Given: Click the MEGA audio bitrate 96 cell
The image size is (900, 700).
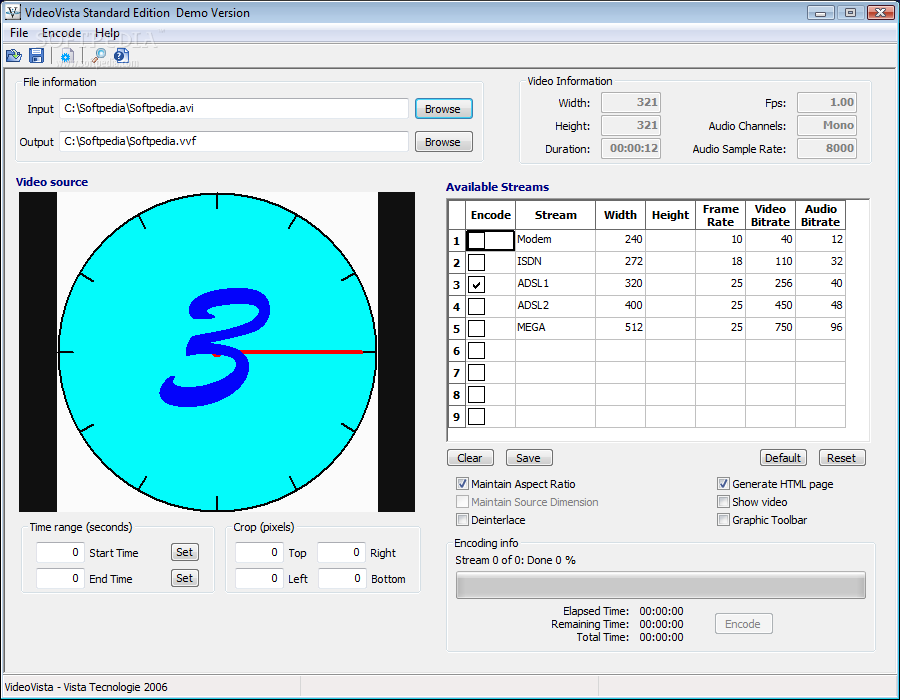Looking at the screenshot, I should point(820,328).
